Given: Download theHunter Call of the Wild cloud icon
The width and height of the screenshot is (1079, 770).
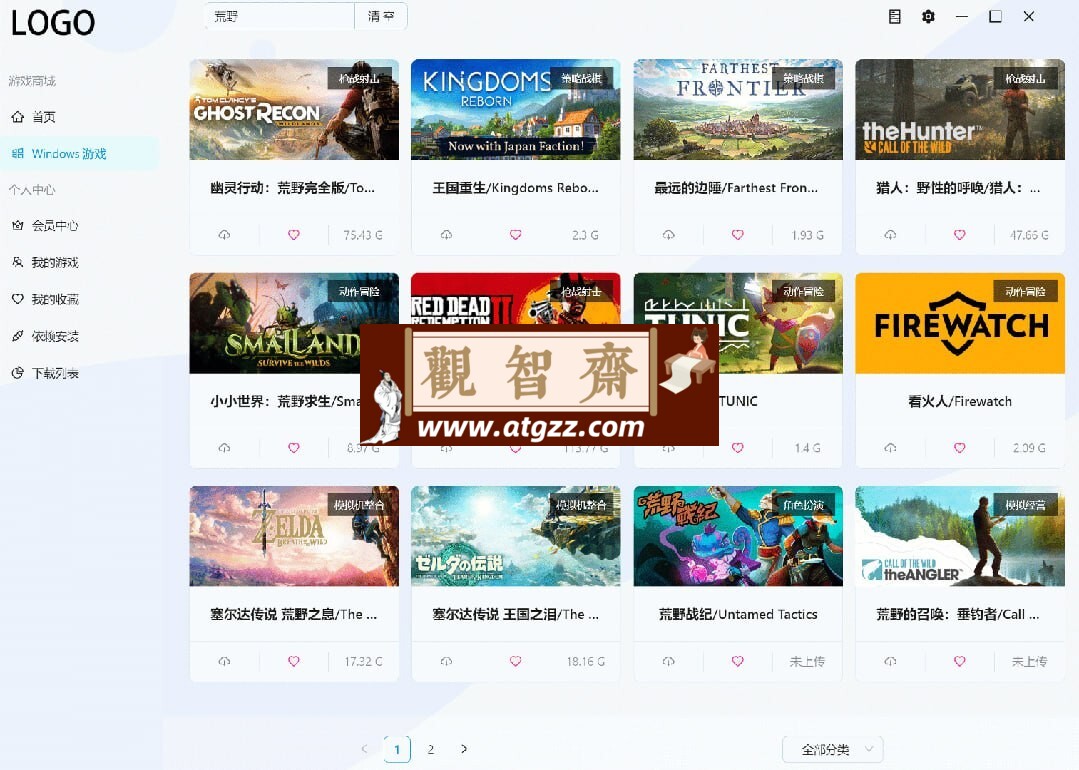Looking at the screenshot, I should (890, 235).
